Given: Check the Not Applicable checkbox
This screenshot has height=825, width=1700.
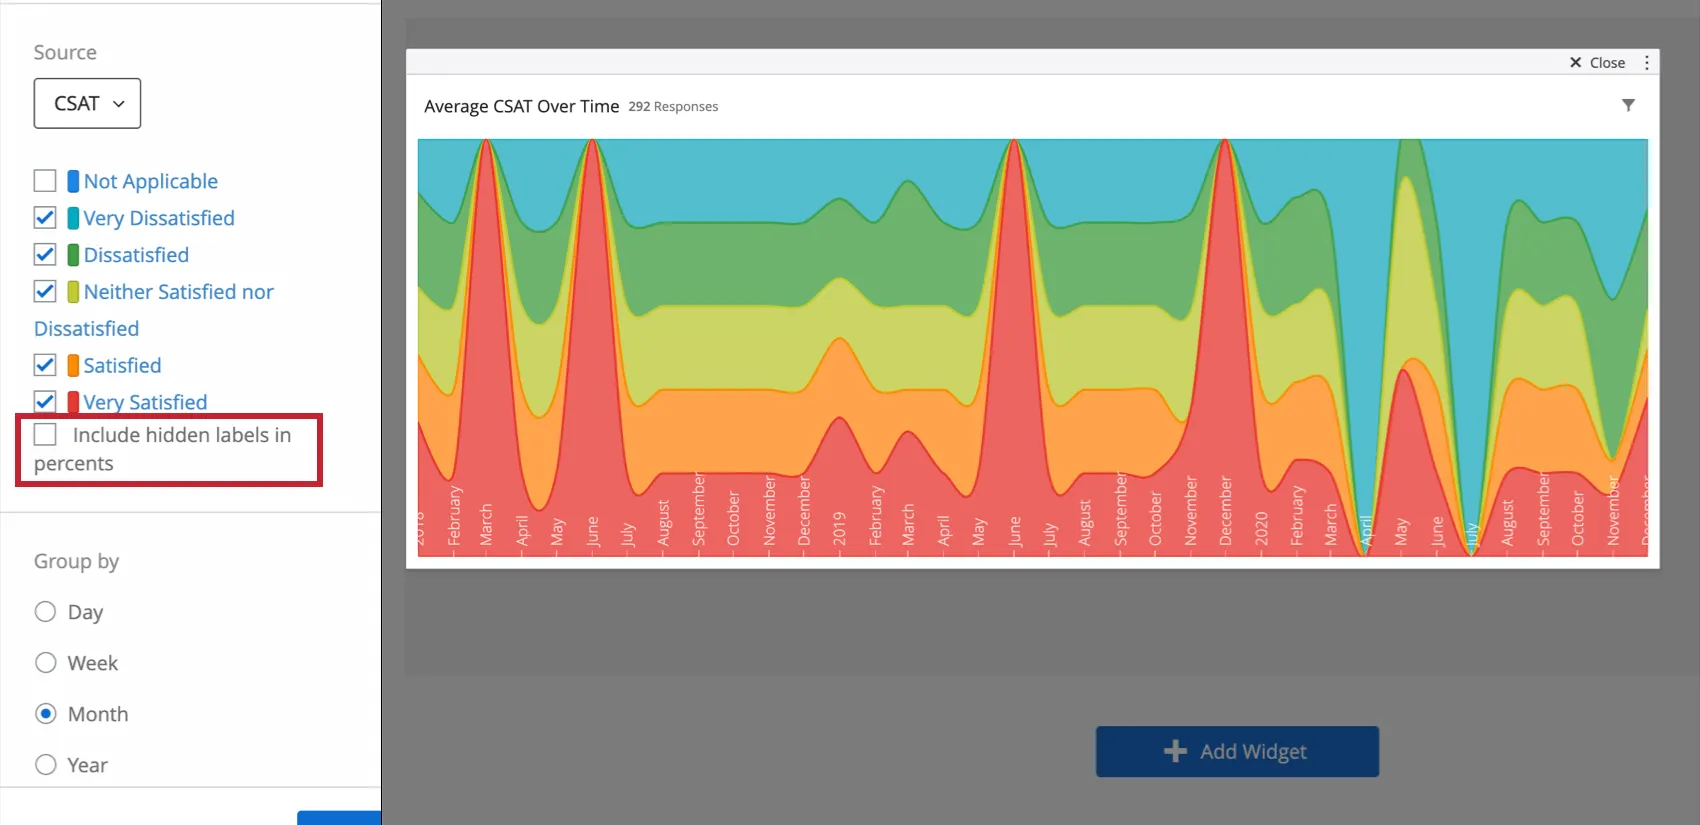Looking at the screenshot, I should [45, 181].
